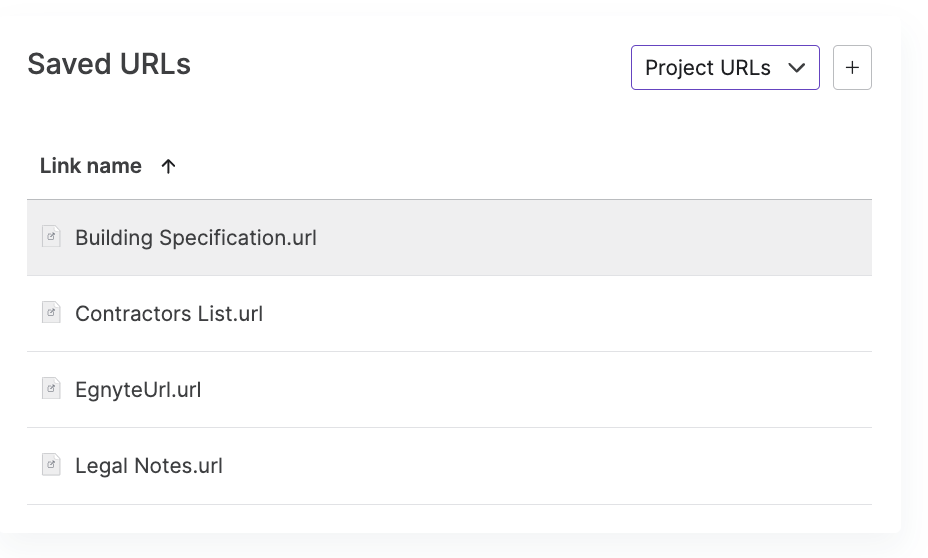Click the Legal Notes.url file icon
The height and width of the screenshot is (558, 928).
point(51,464)
